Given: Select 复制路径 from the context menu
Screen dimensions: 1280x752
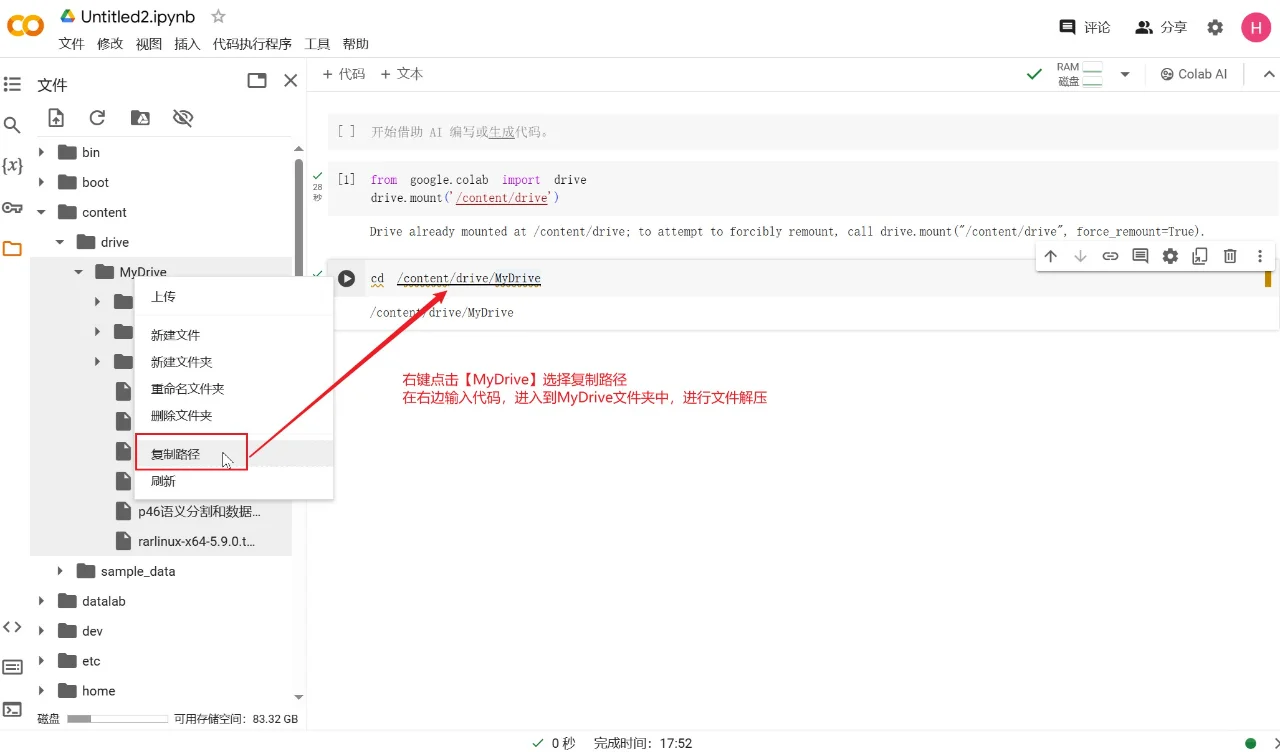Looking at the screenshot, I should pos(175,454).
